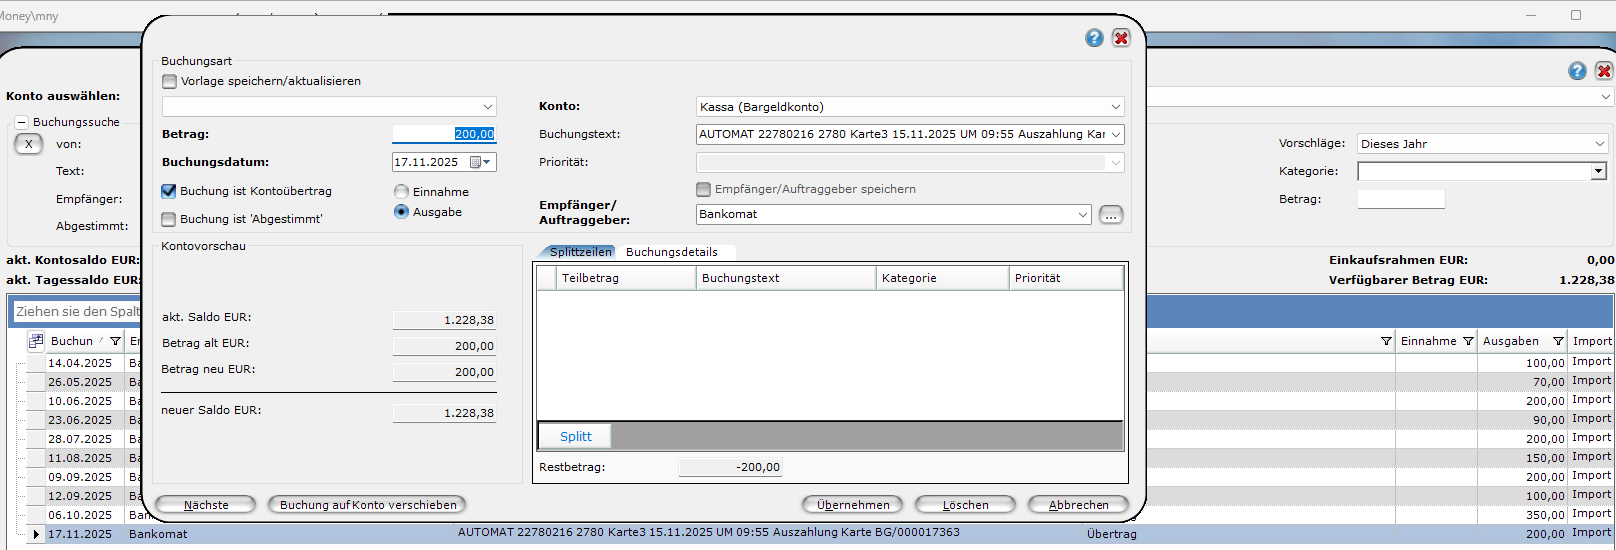
Task: Click the ellipsis button beside Bankomat
Action: pos(1110,215)
